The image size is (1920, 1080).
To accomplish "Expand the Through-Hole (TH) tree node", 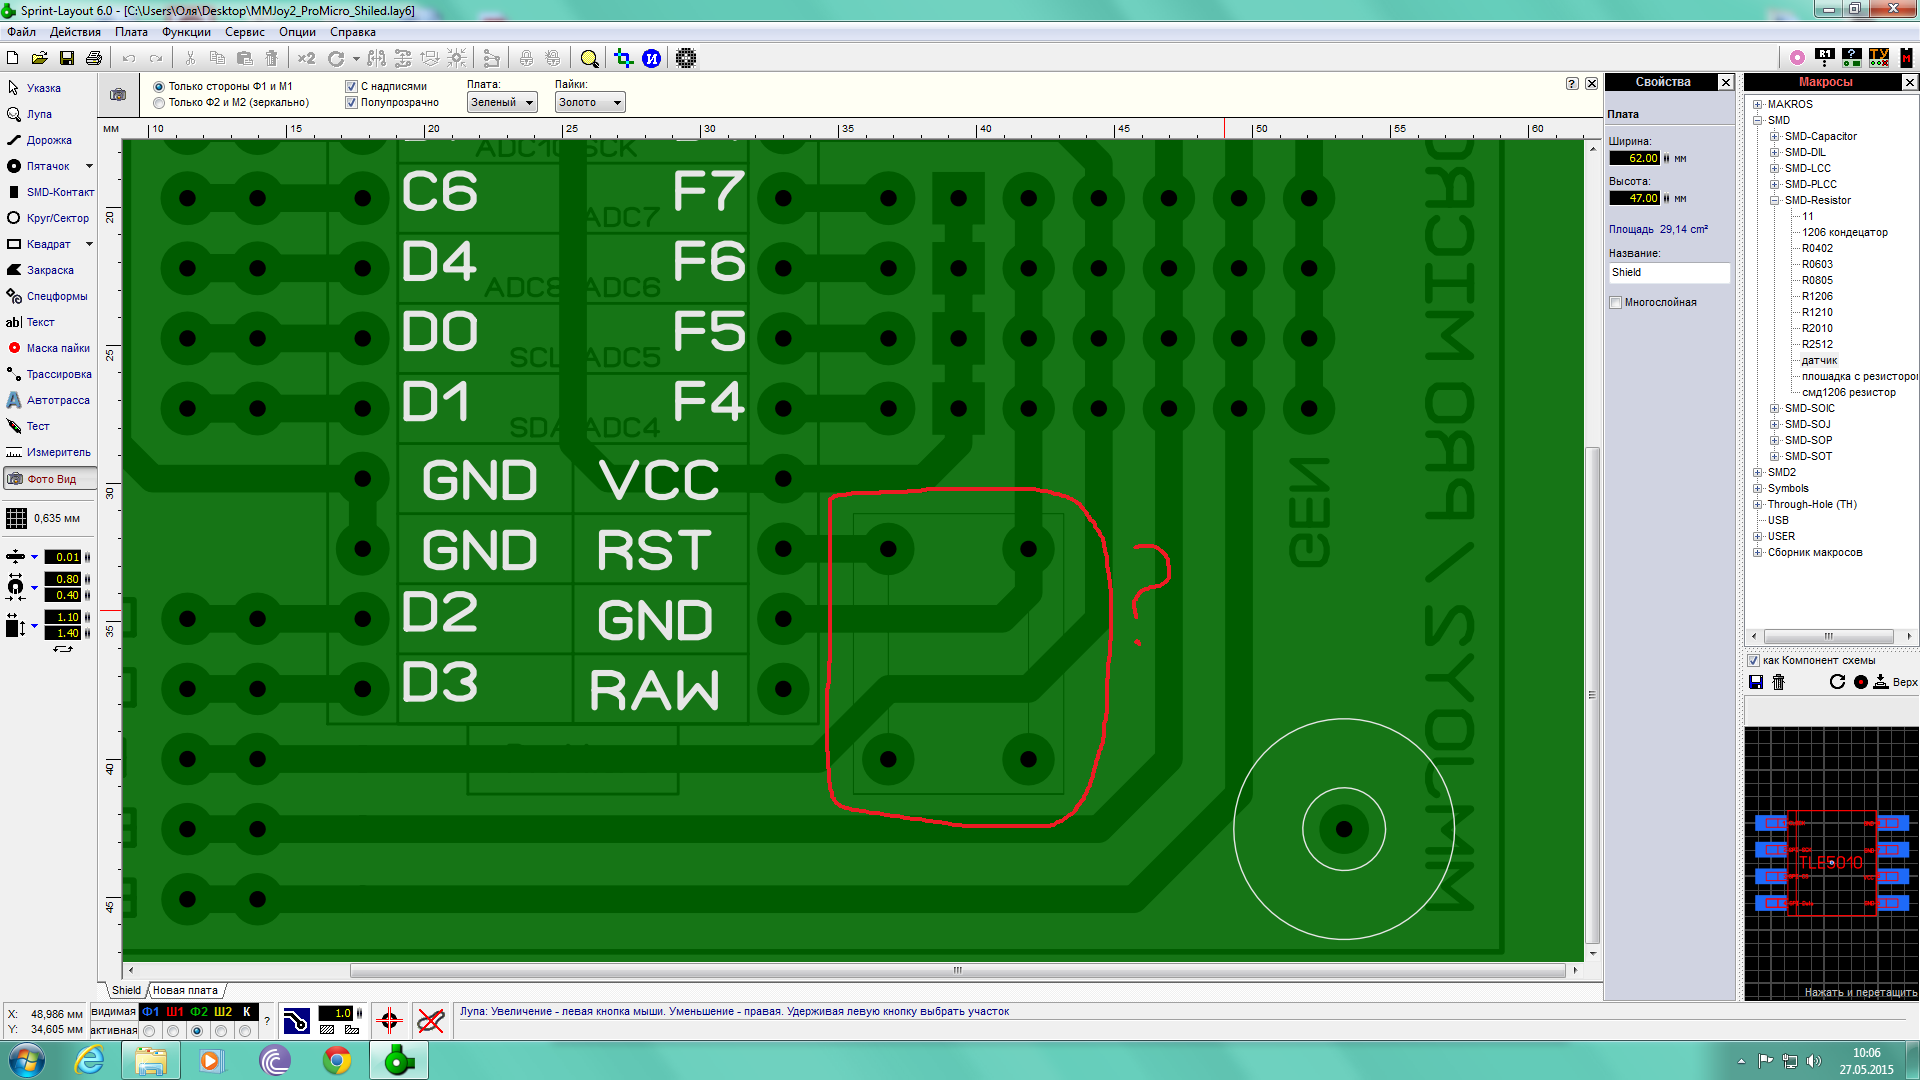I will tap(1757, 504).
